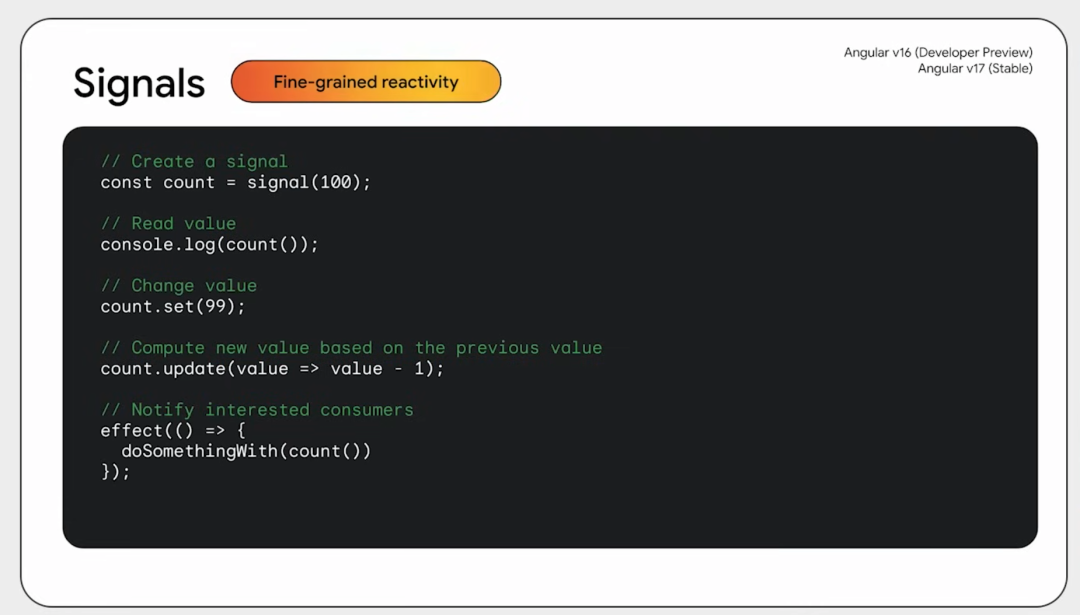
Task: Click the word "const" in the code
Action: [126, 183]
